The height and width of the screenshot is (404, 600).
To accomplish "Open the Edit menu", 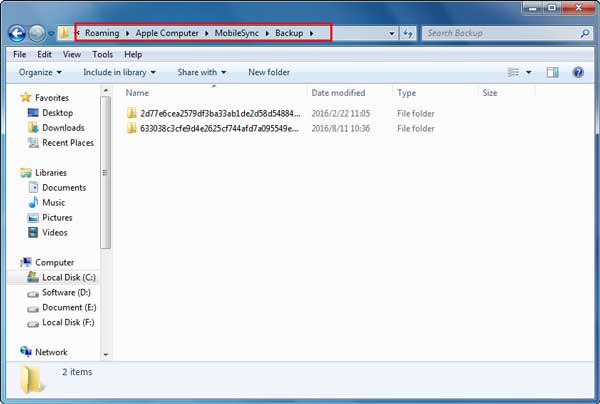I will coord(44,54).
